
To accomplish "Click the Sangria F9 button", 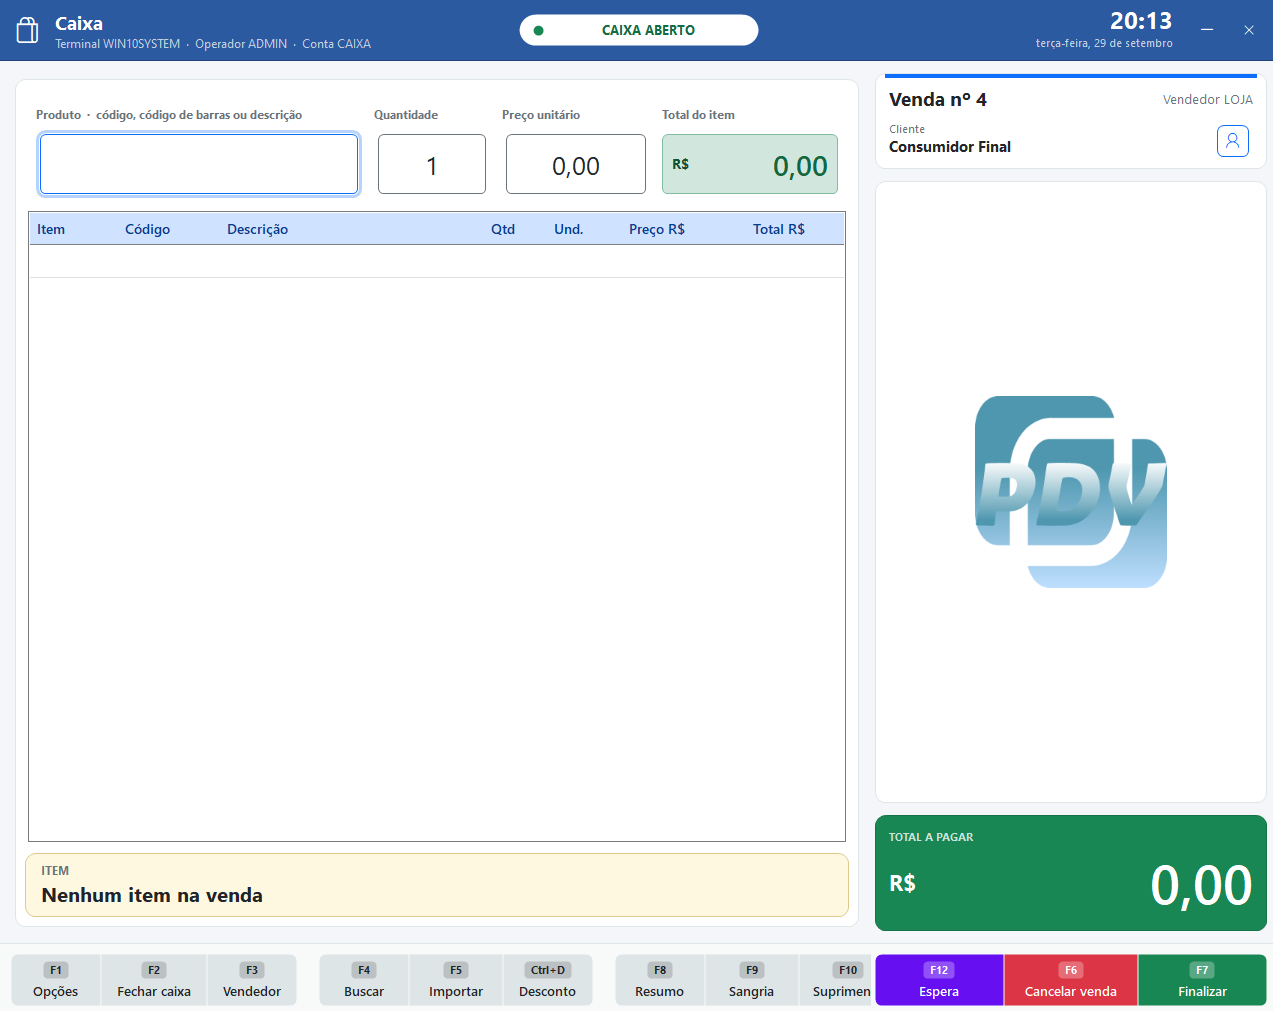I will tap(752, 980).
